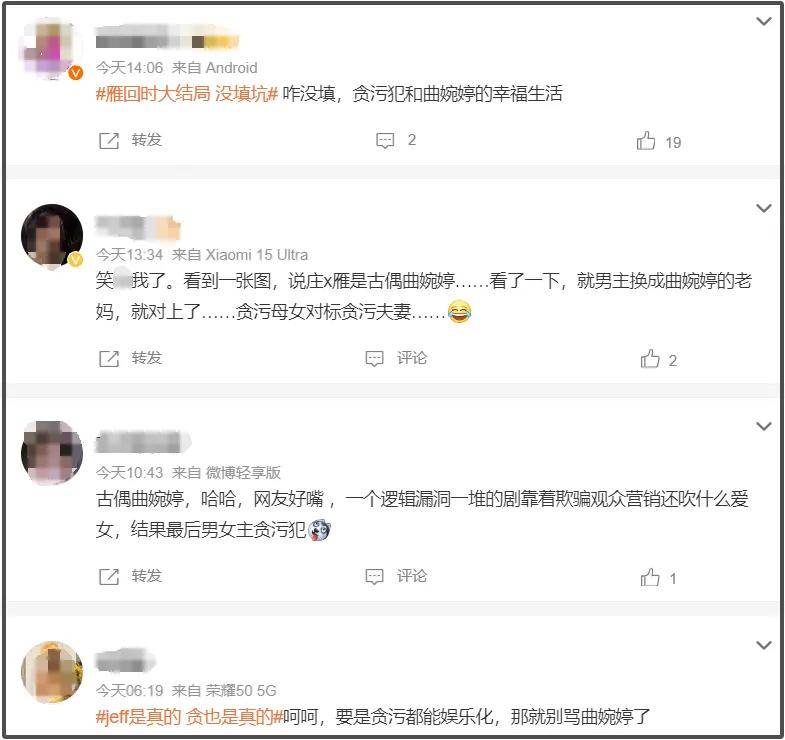Click the repost icon on the 10:43 post
This screenshot has width=785, height=740.
[109, 577]
